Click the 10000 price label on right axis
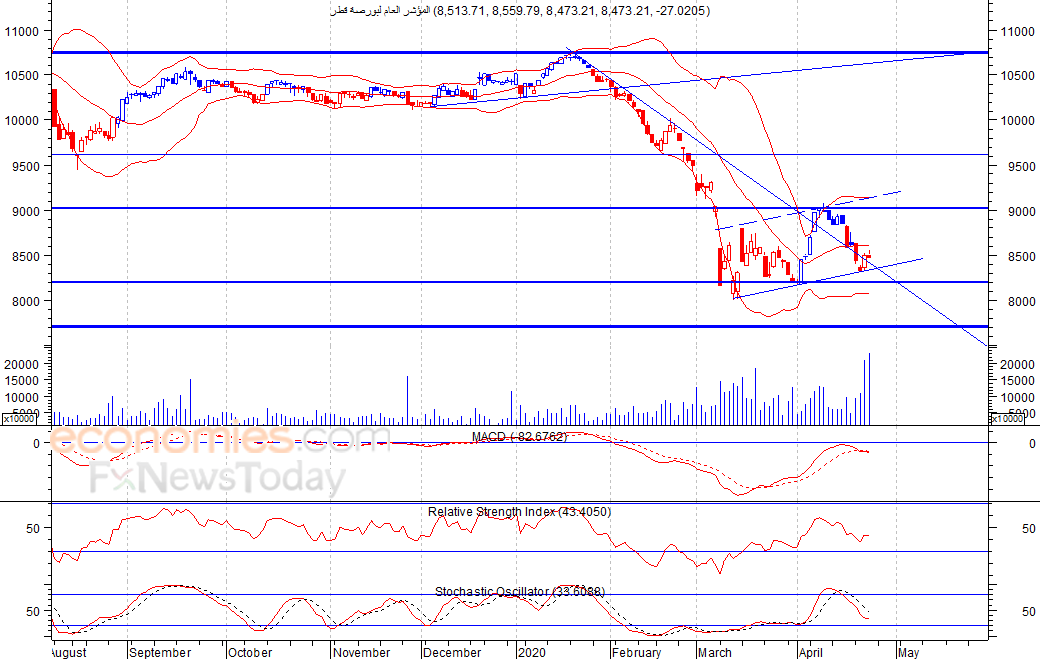 click(1017, 121)
